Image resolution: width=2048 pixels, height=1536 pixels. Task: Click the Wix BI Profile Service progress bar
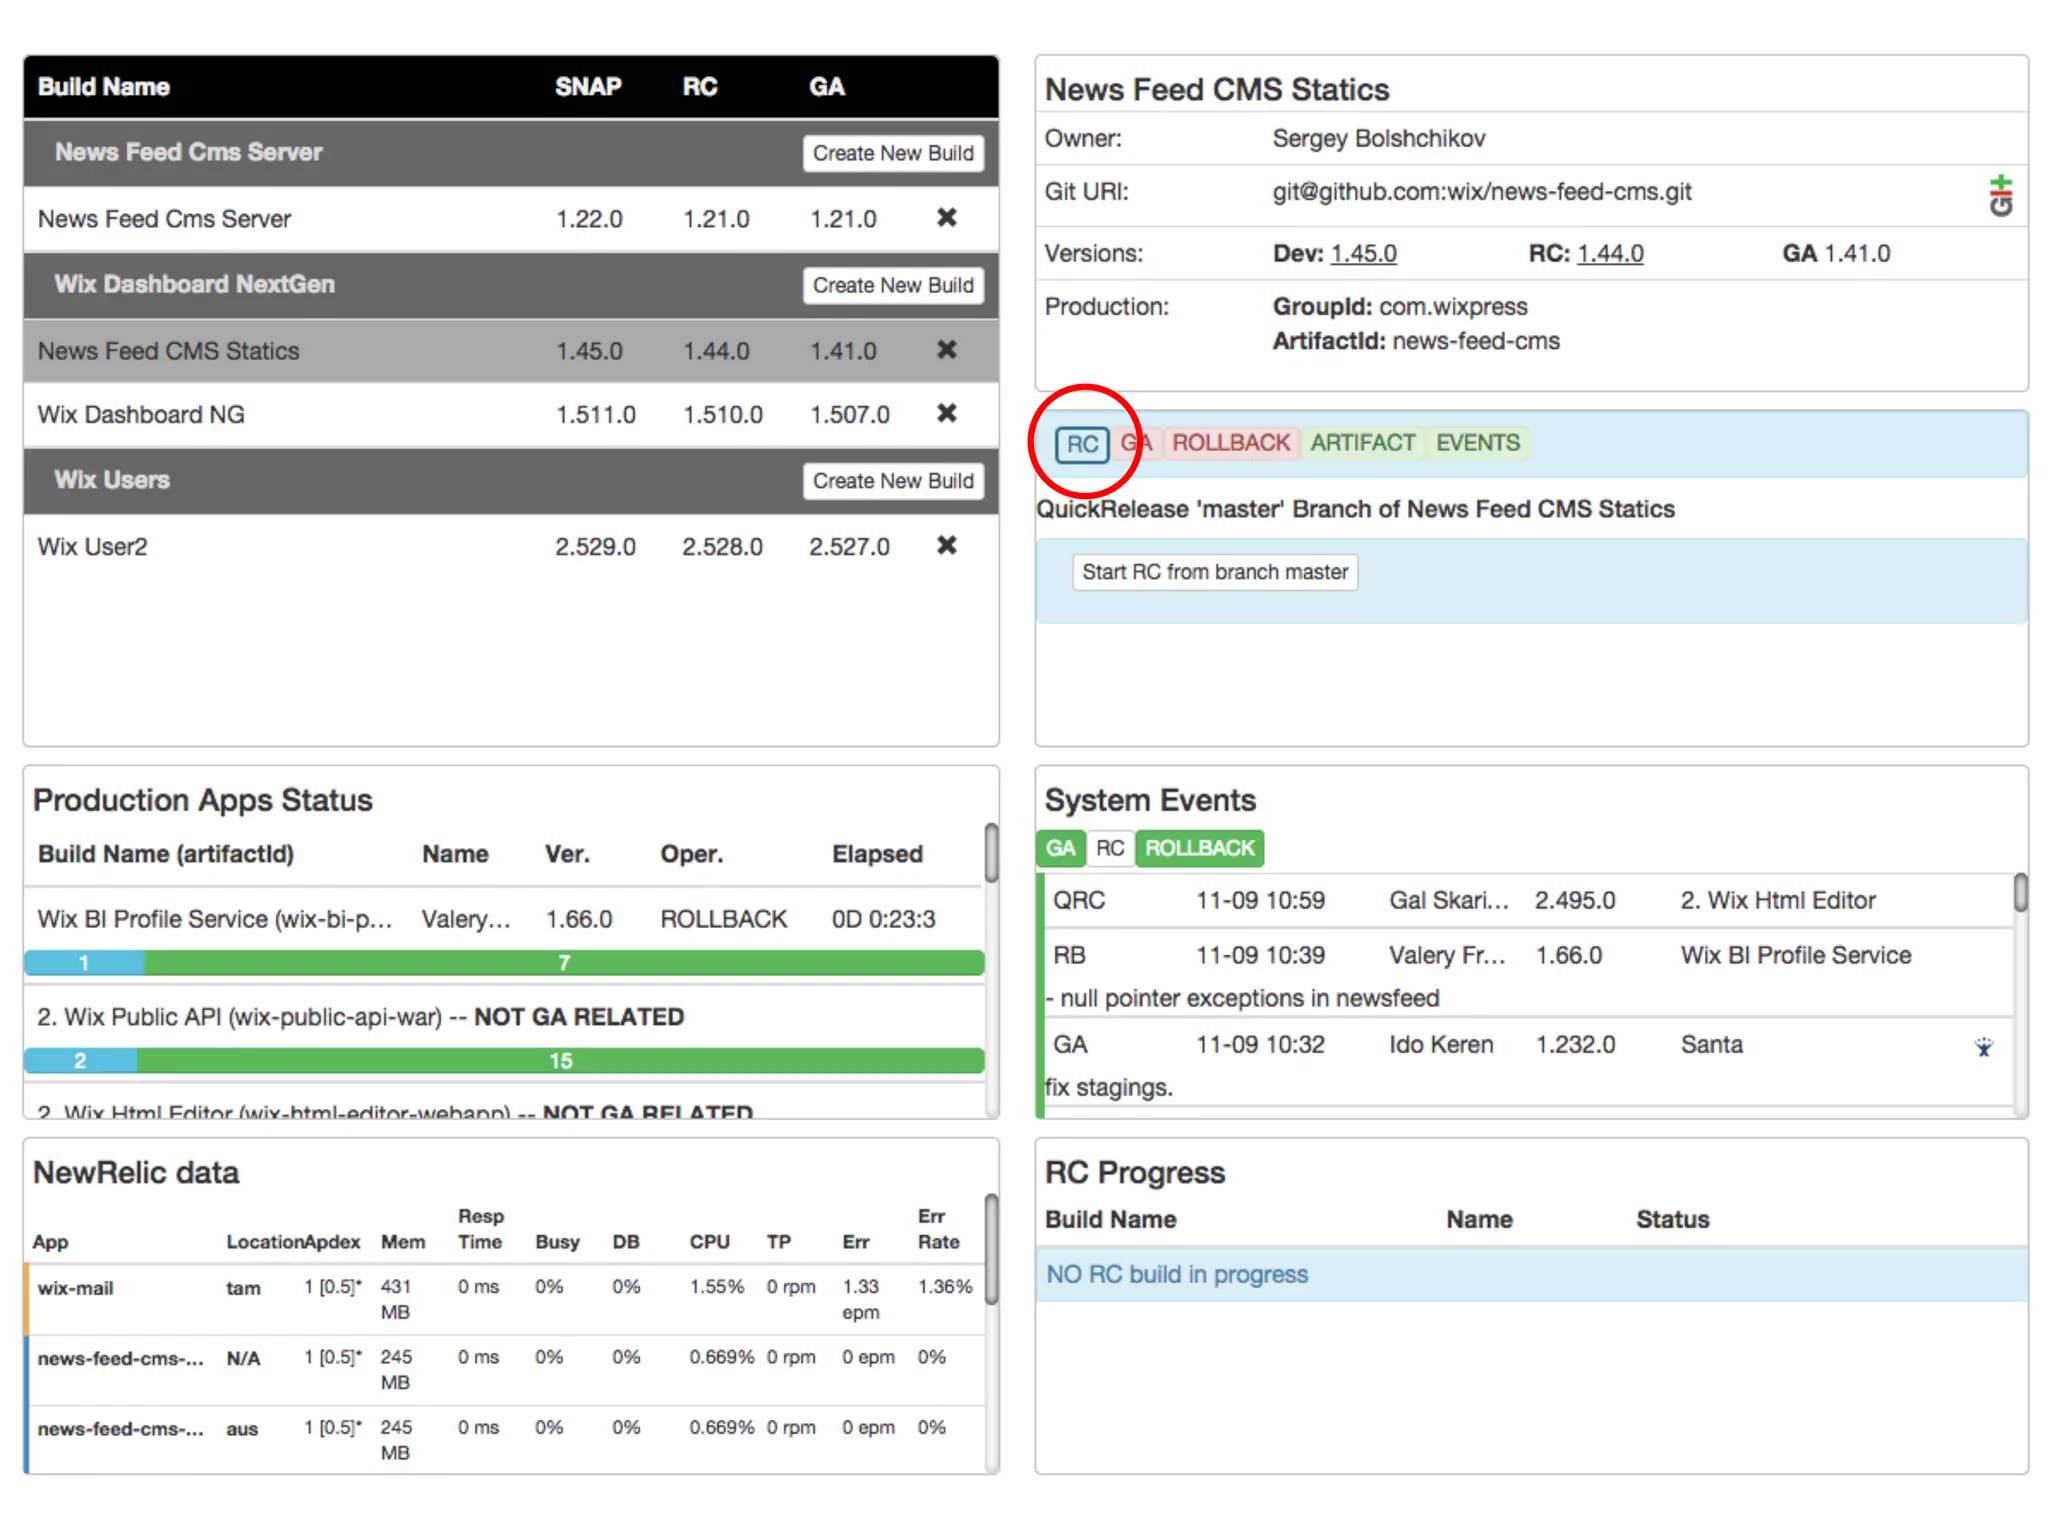[504, 963]
